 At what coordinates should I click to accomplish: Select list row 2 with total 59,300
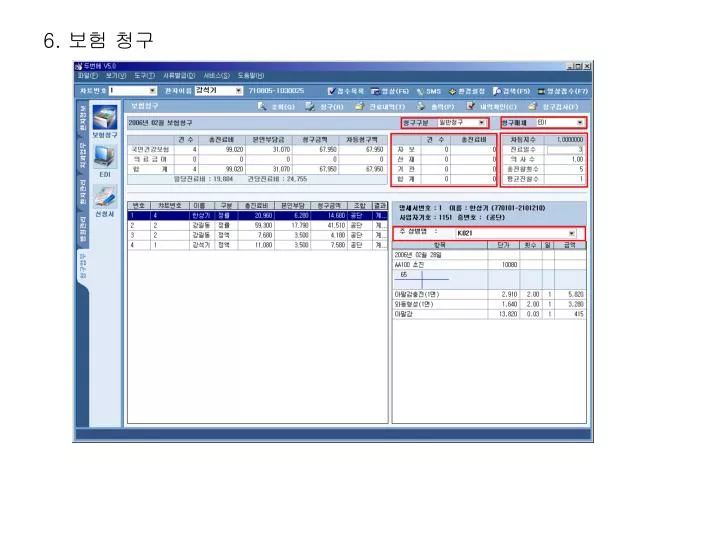pyautogui.click(x=257, y=225)
